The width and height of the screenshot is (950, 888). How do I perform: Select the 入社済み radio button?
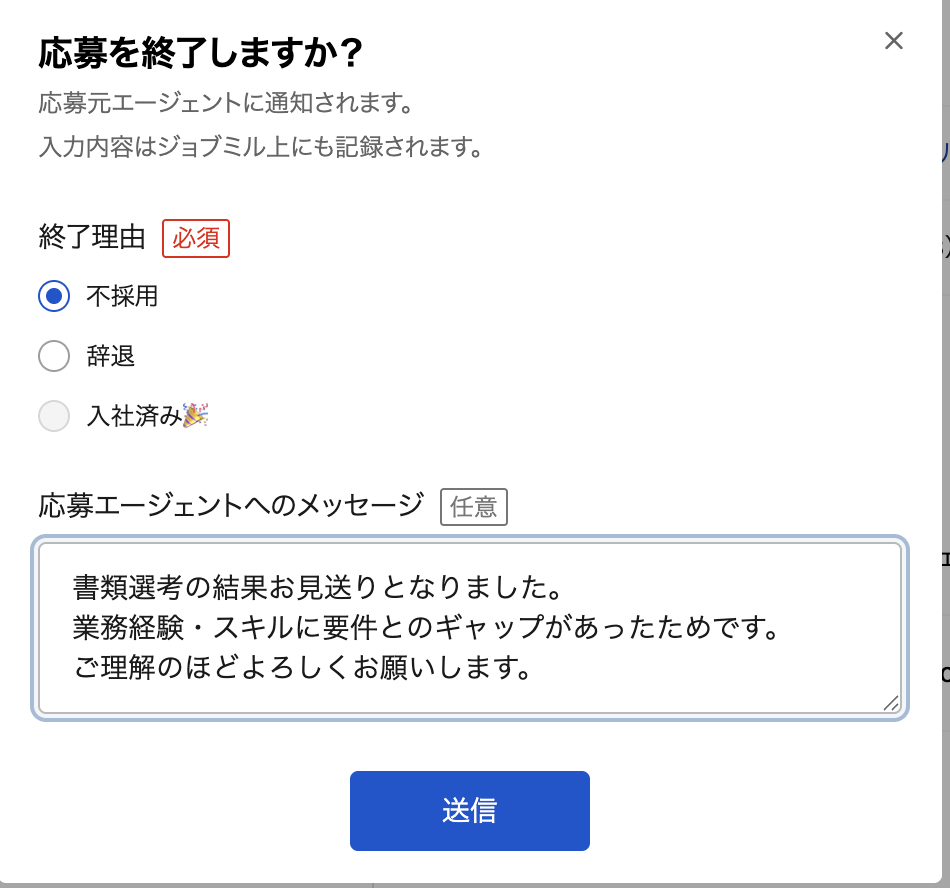pos(54,416)
